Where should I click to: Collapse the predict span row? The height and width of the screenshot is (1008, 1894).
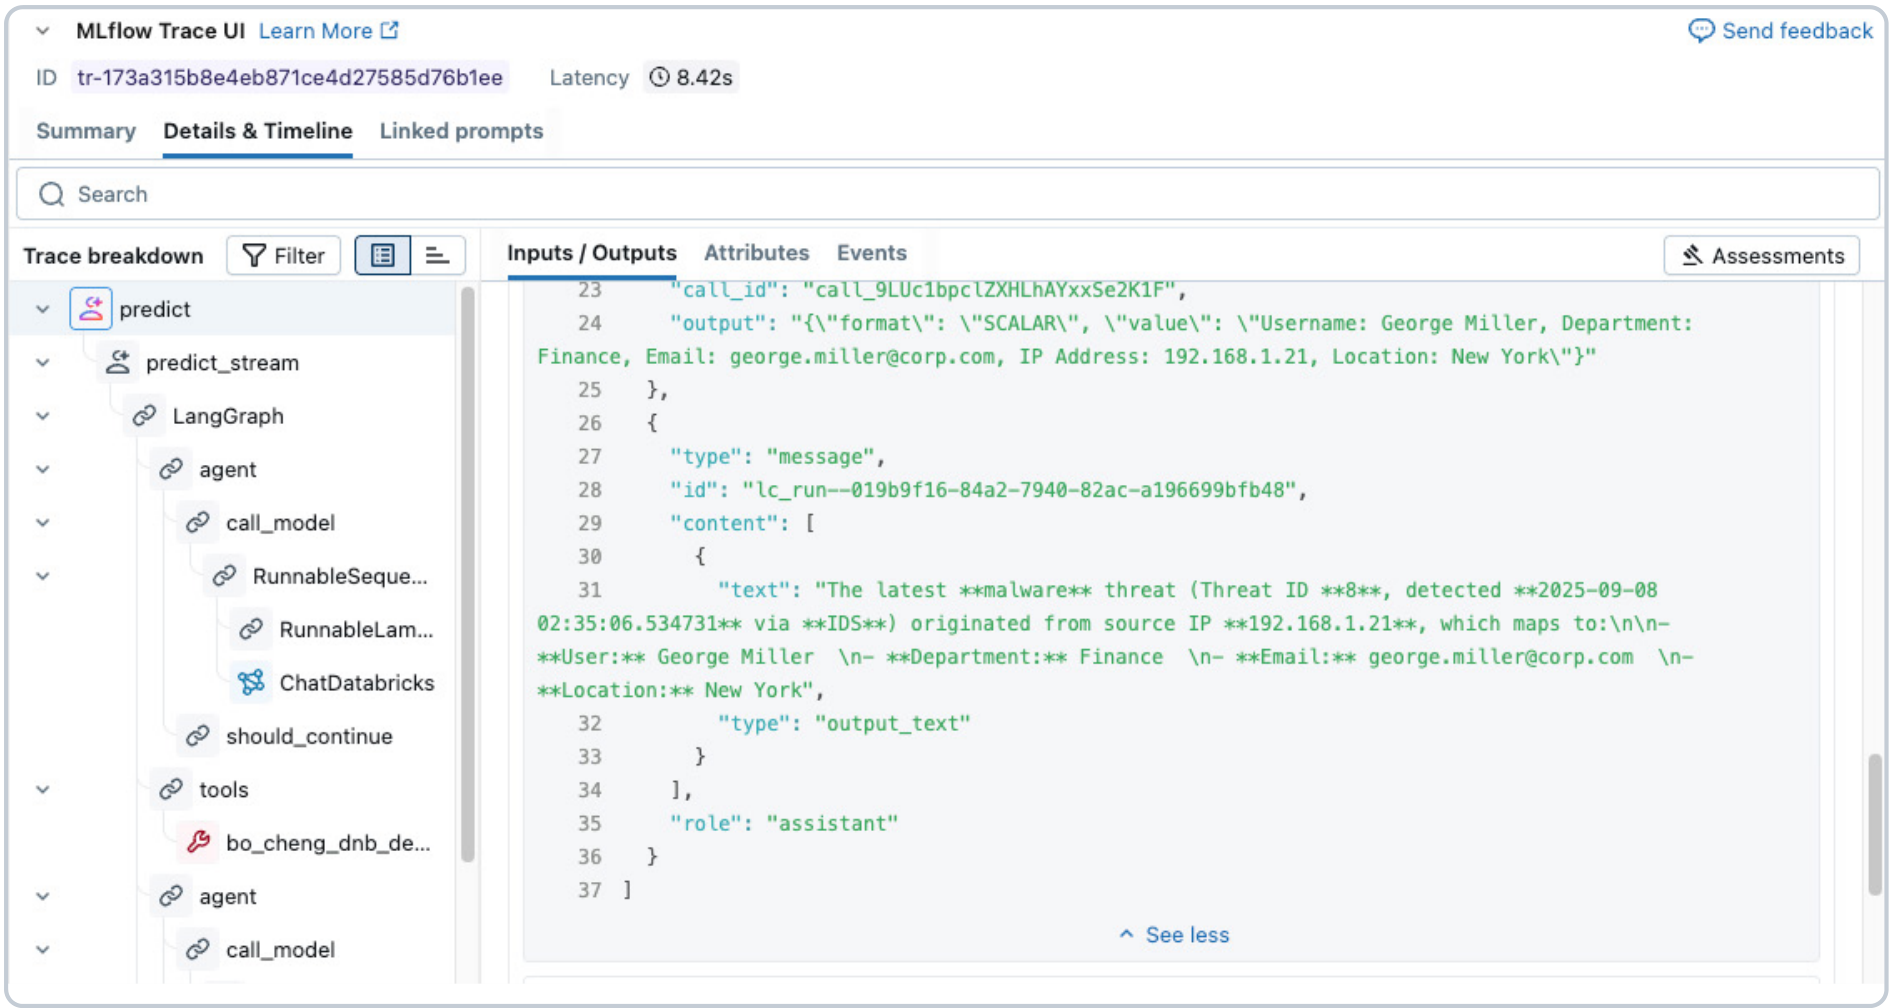[42, 309]
